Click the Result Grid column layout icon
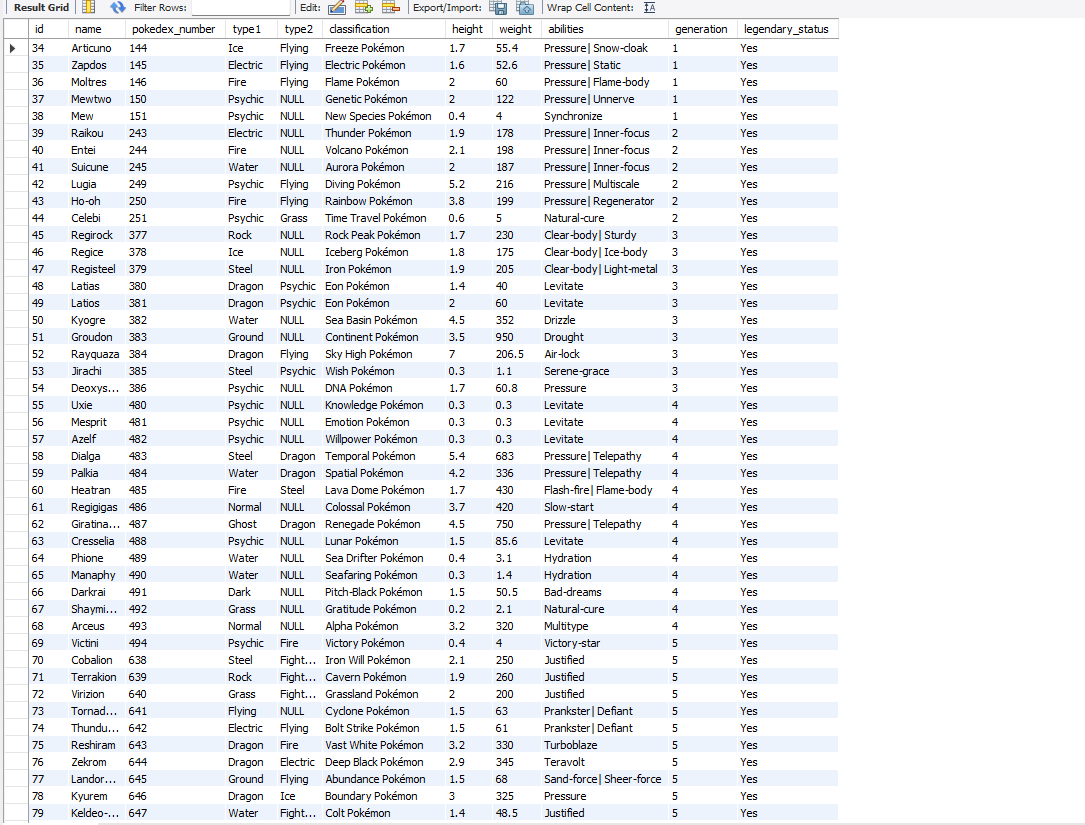1085x825 pixels. coord(89,8)
